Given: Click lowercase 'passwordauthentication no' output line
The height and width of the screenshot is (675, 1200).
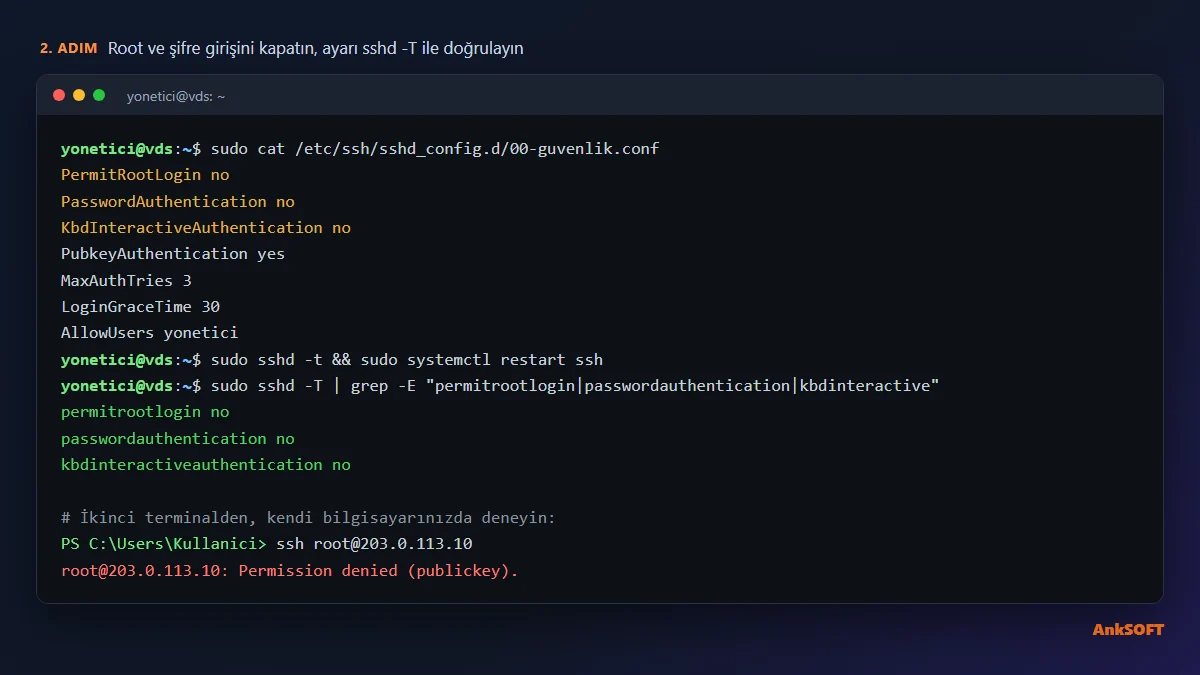Looking at the screenshot, I should [178, 438].
